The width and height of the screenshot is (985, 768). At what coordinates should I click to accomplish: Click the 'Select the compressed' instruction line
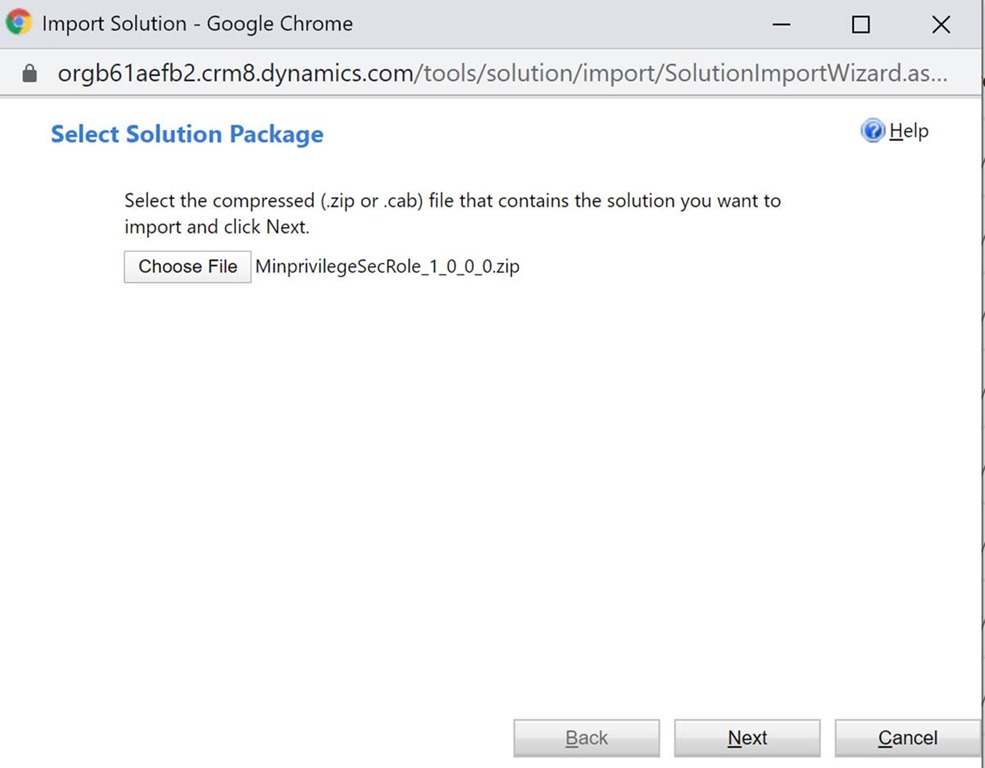point(452,200)
